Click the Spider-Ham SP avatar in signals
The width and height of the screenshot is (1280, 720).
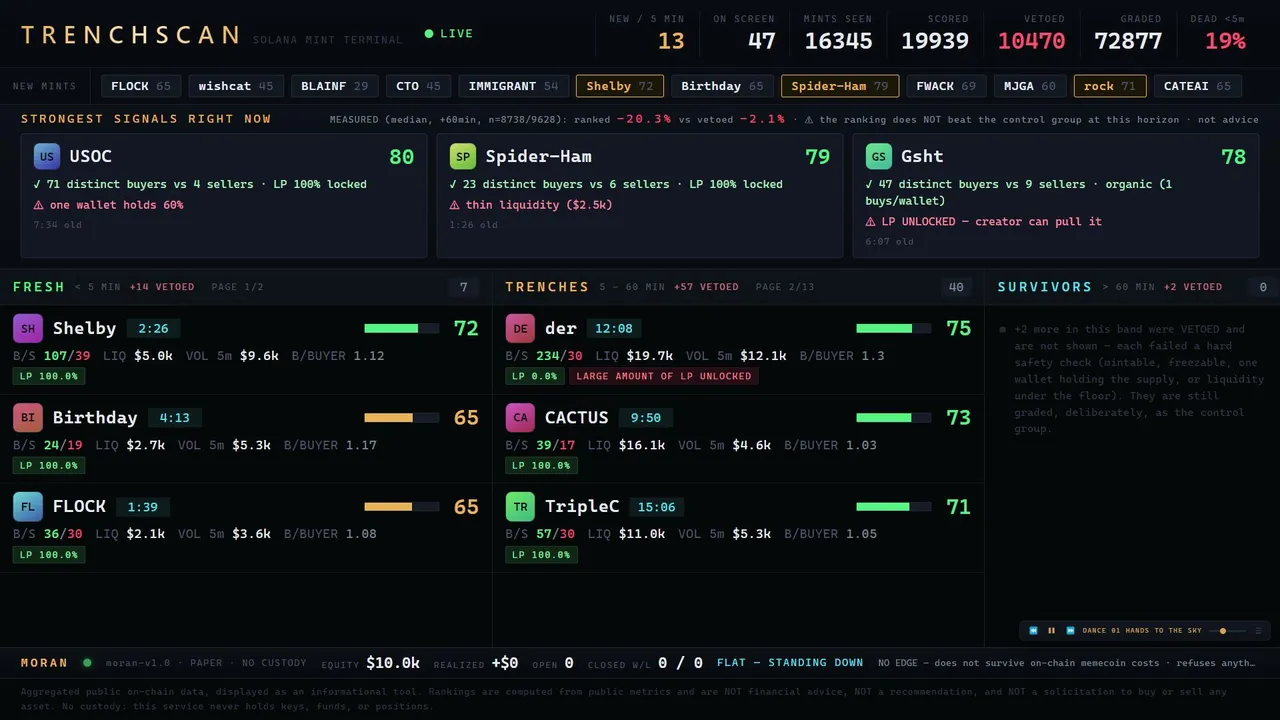(463, 157)
